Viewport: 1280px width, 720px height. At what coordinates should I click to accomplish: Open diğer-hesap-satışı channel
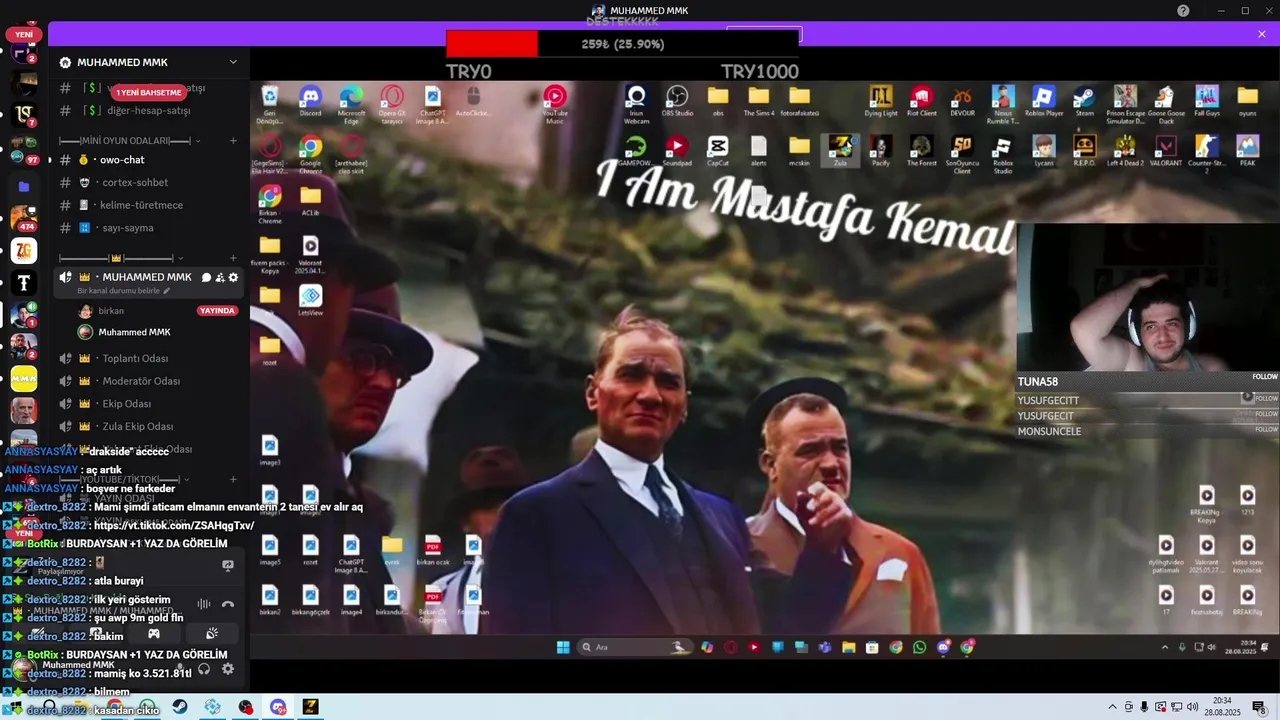click(x=148, y=111)
